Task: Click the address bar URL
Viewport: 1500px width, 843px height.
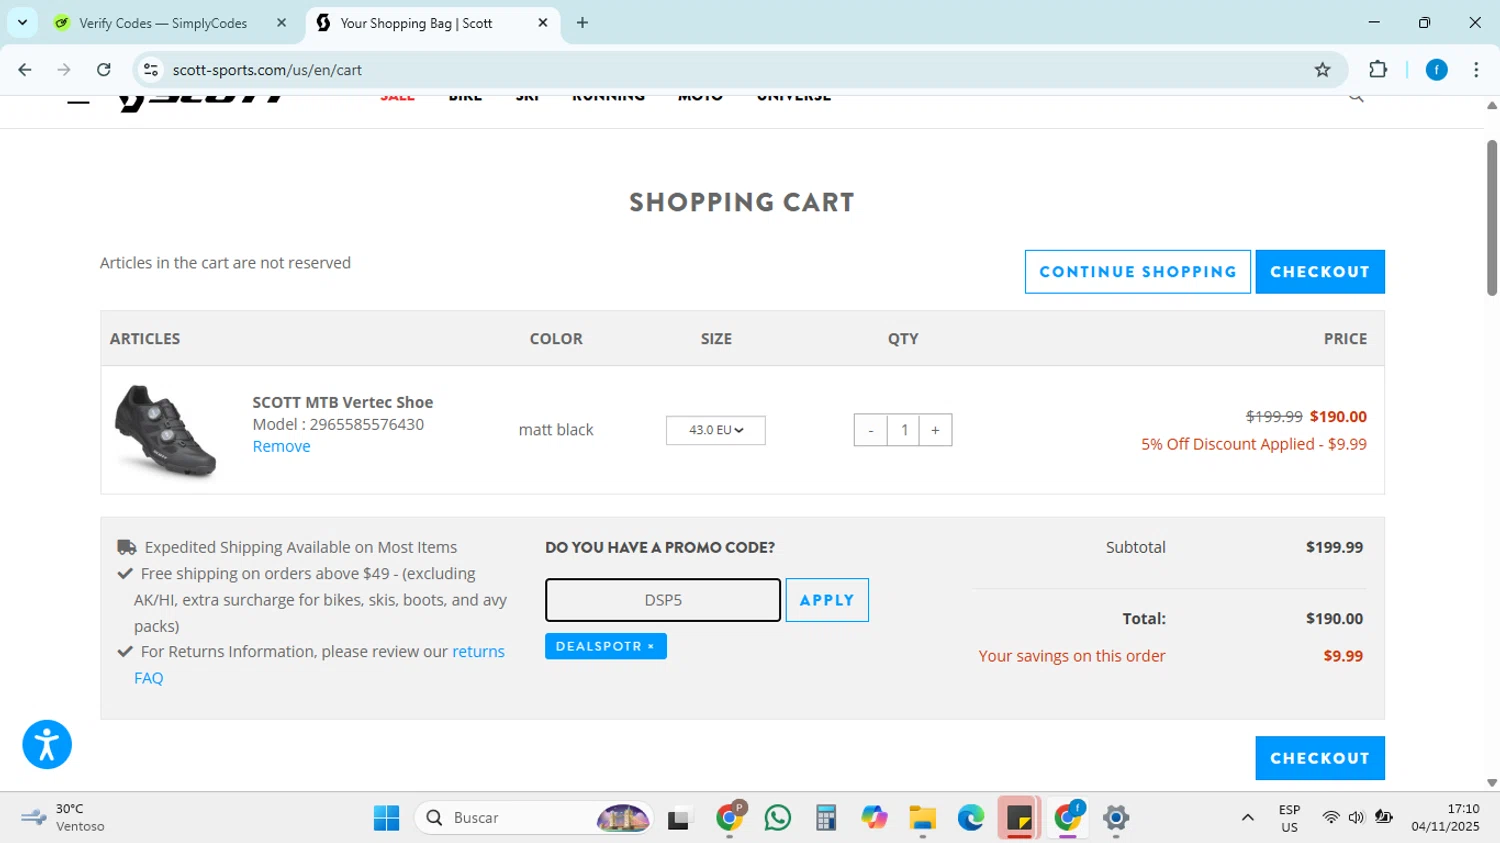Action: [267, 70]
